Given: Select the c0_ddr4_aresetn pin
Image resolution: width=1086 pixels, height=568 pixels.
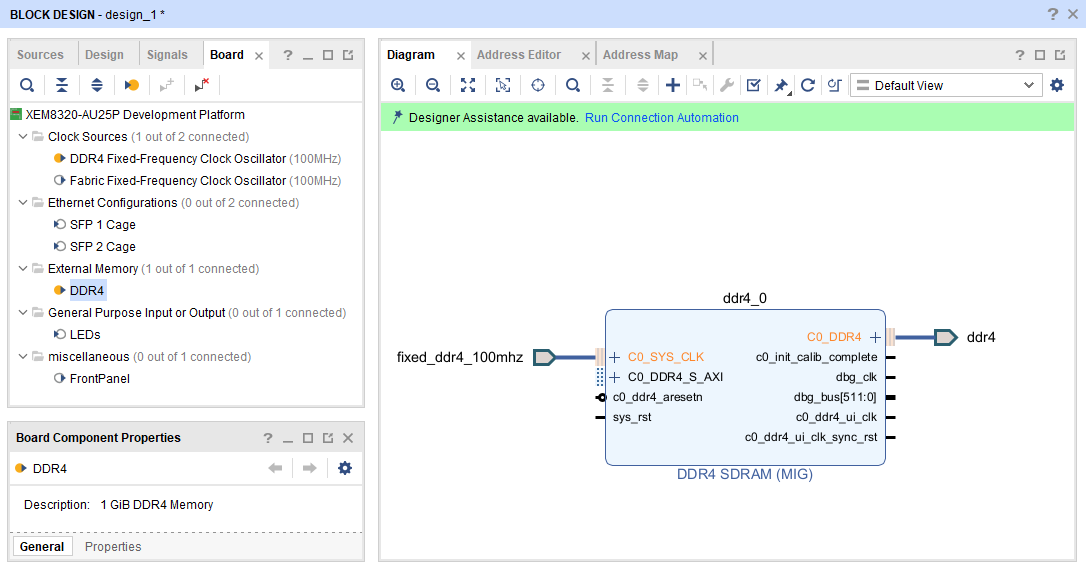Looking at the screenshot, I should pyautogui.click(x=657, y=397).
